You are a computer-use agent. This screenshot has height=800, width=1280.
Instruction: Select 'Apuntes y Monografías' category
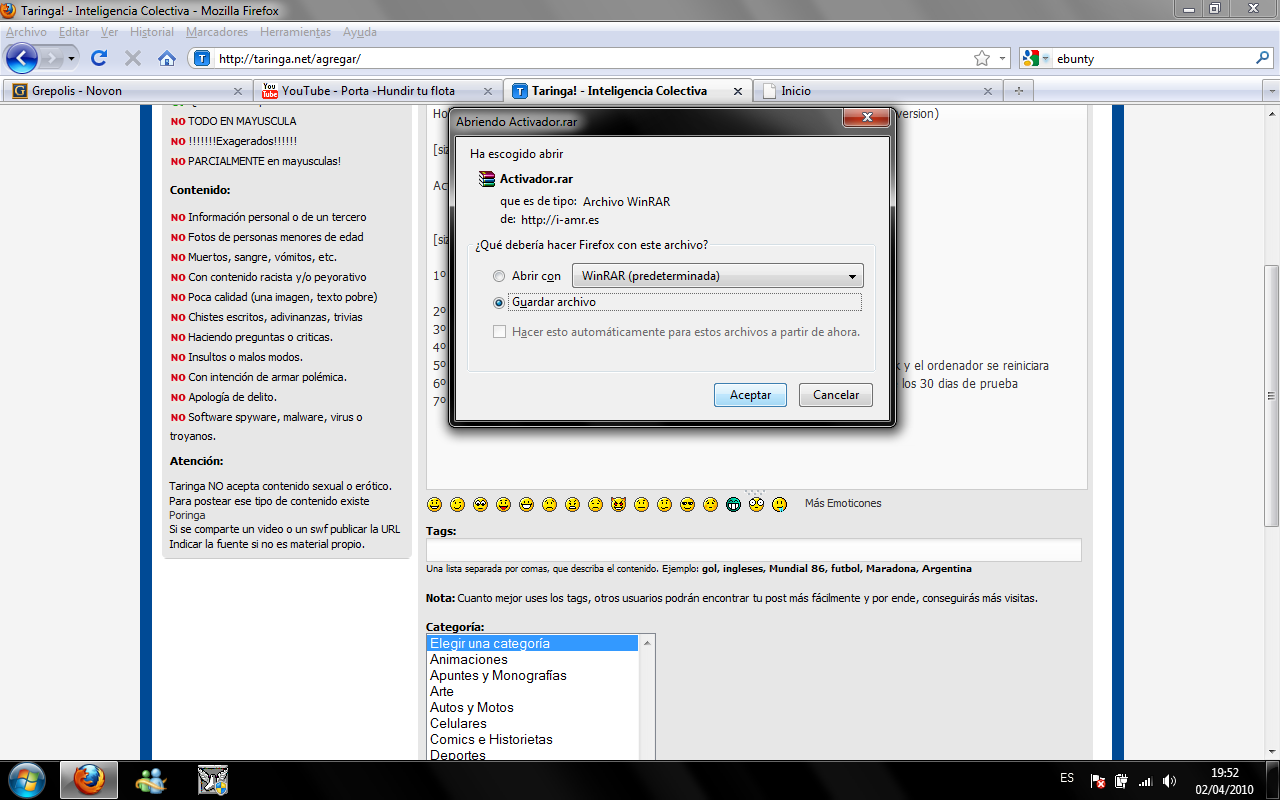point(532,676)
